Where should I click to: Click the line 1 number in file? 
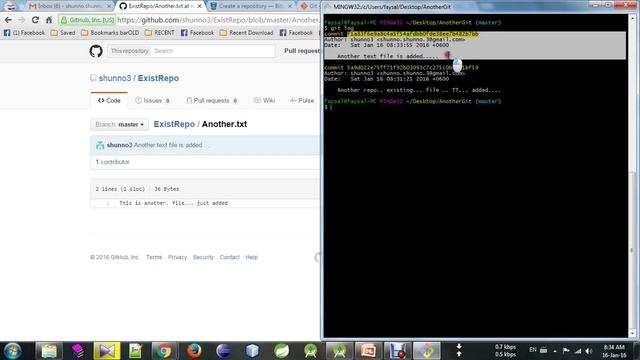point(108,203)
